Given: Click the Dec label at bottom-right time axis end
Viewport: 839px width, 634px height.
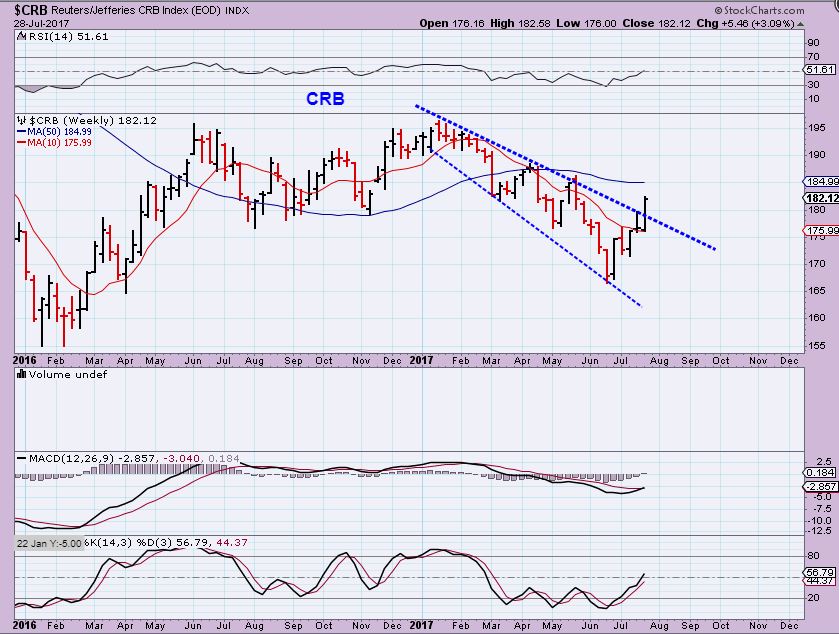Looking at the screenshot, I should pos(790,625).
